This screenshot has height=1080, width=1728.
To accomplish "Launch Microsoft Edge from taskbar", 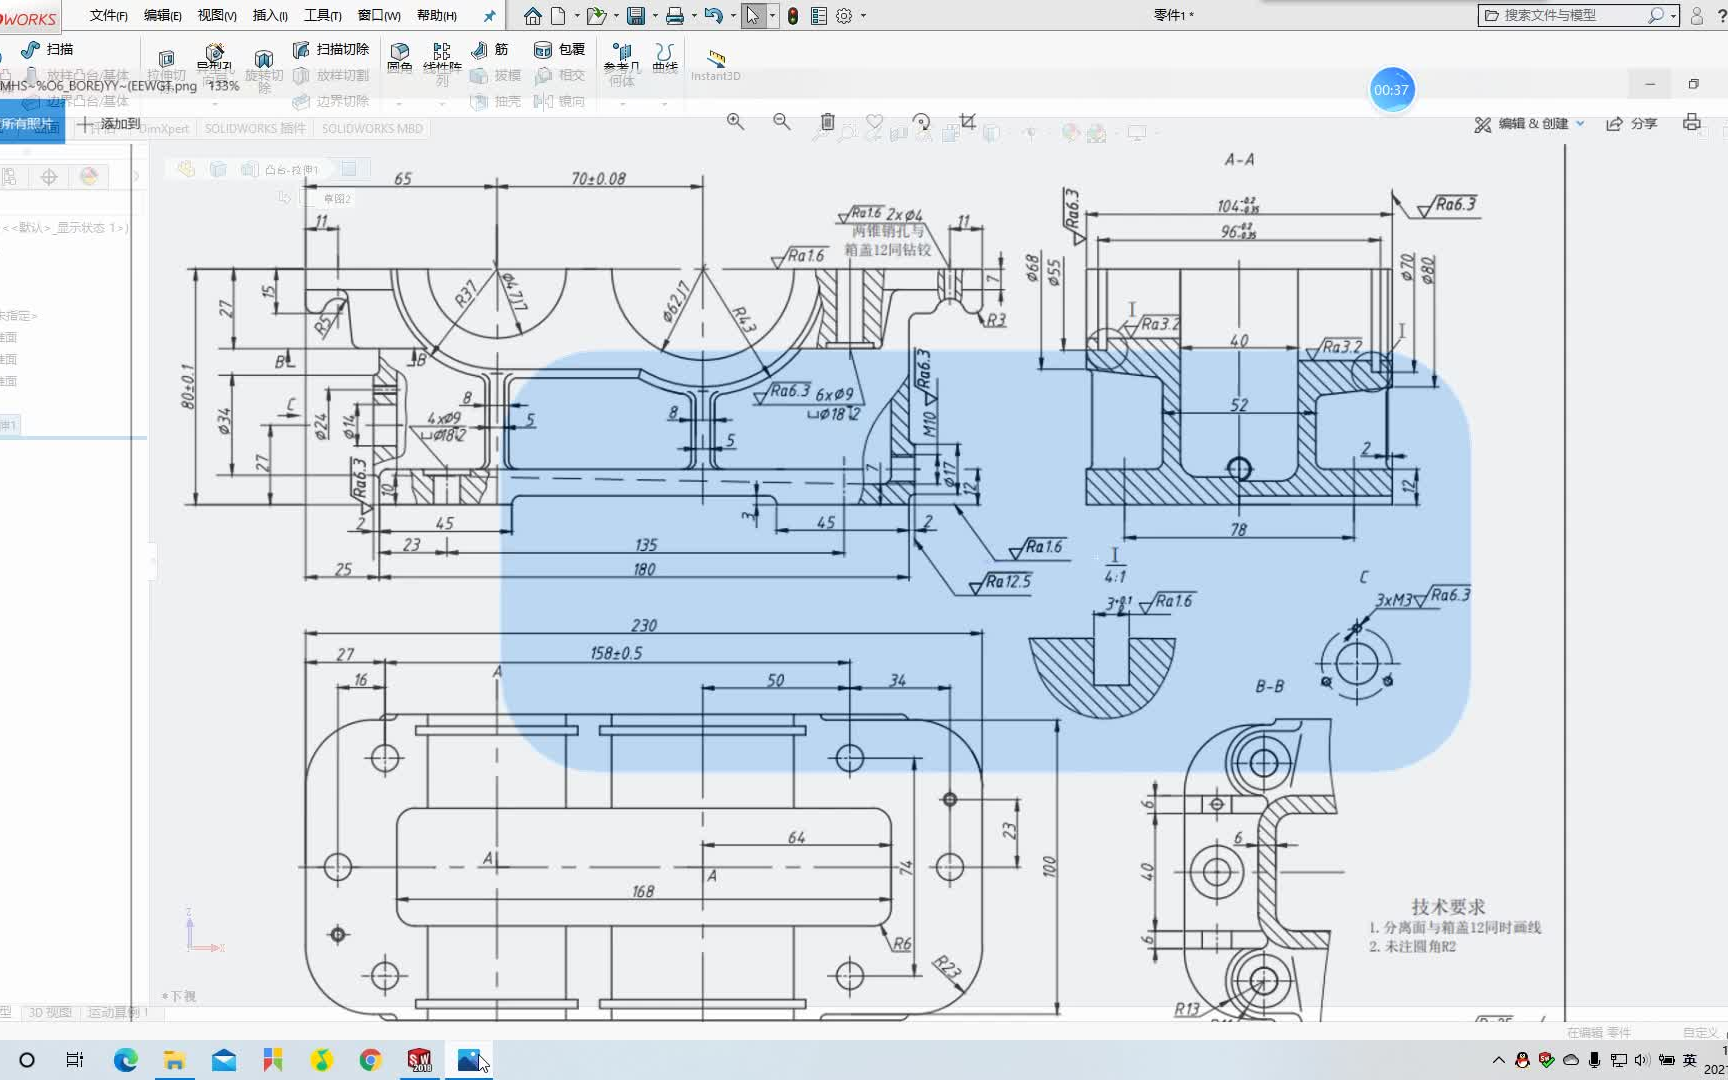I will [125, 1060].
